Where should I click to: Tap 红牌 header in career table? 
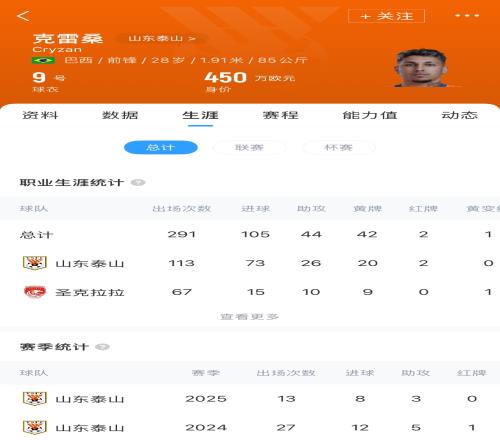(x=423, y=209)
